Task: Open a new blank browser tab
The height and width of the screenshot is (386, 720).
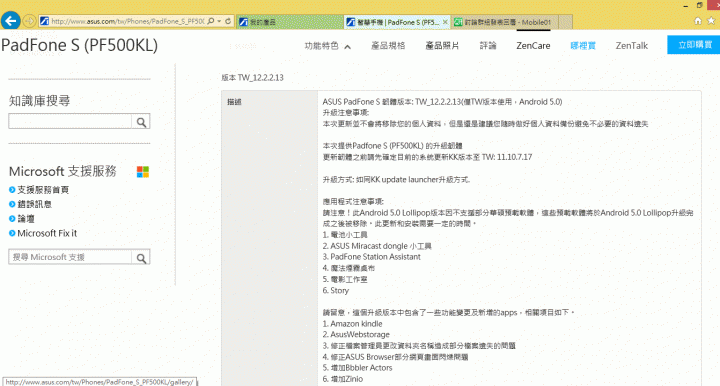Action: click(566, 22)
